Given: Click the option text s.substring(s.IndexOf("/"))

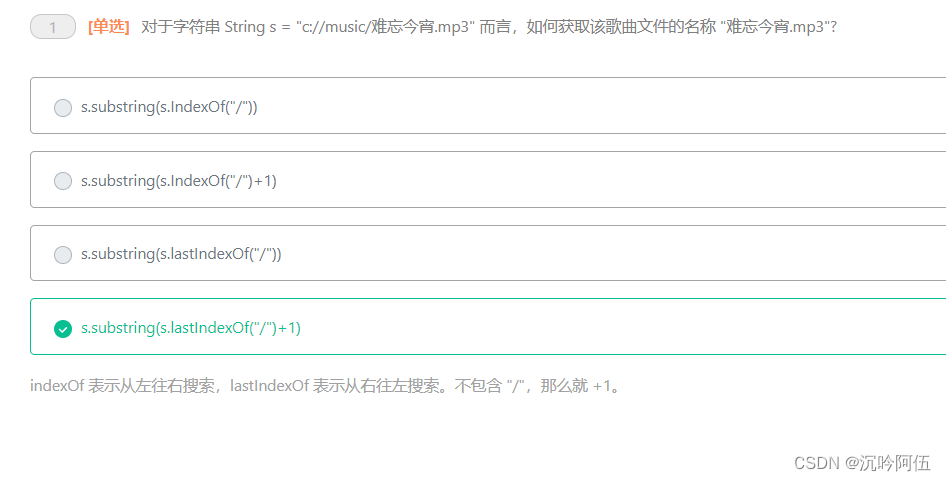Looking at the screenshot, I should click(x=170, y=107).
